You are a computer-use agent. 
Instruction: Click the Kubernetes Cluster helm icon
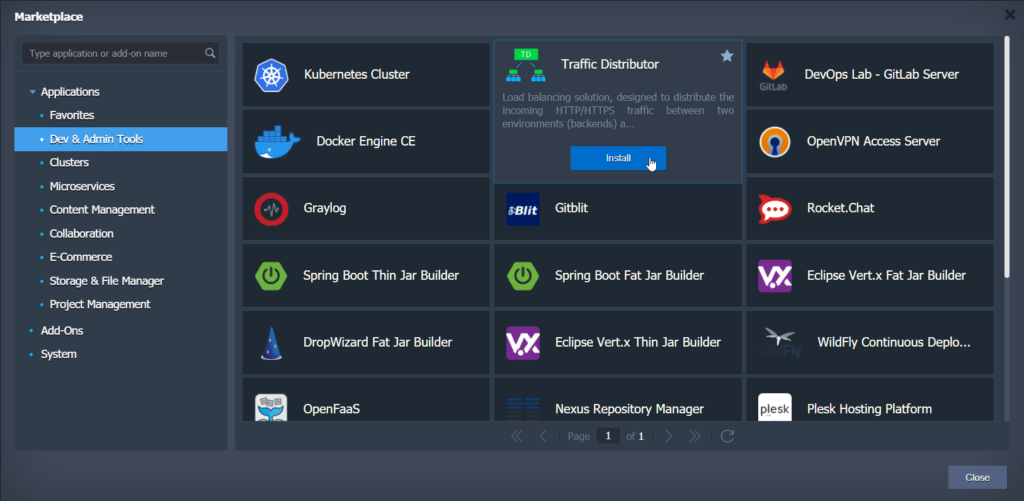point(271,74)
